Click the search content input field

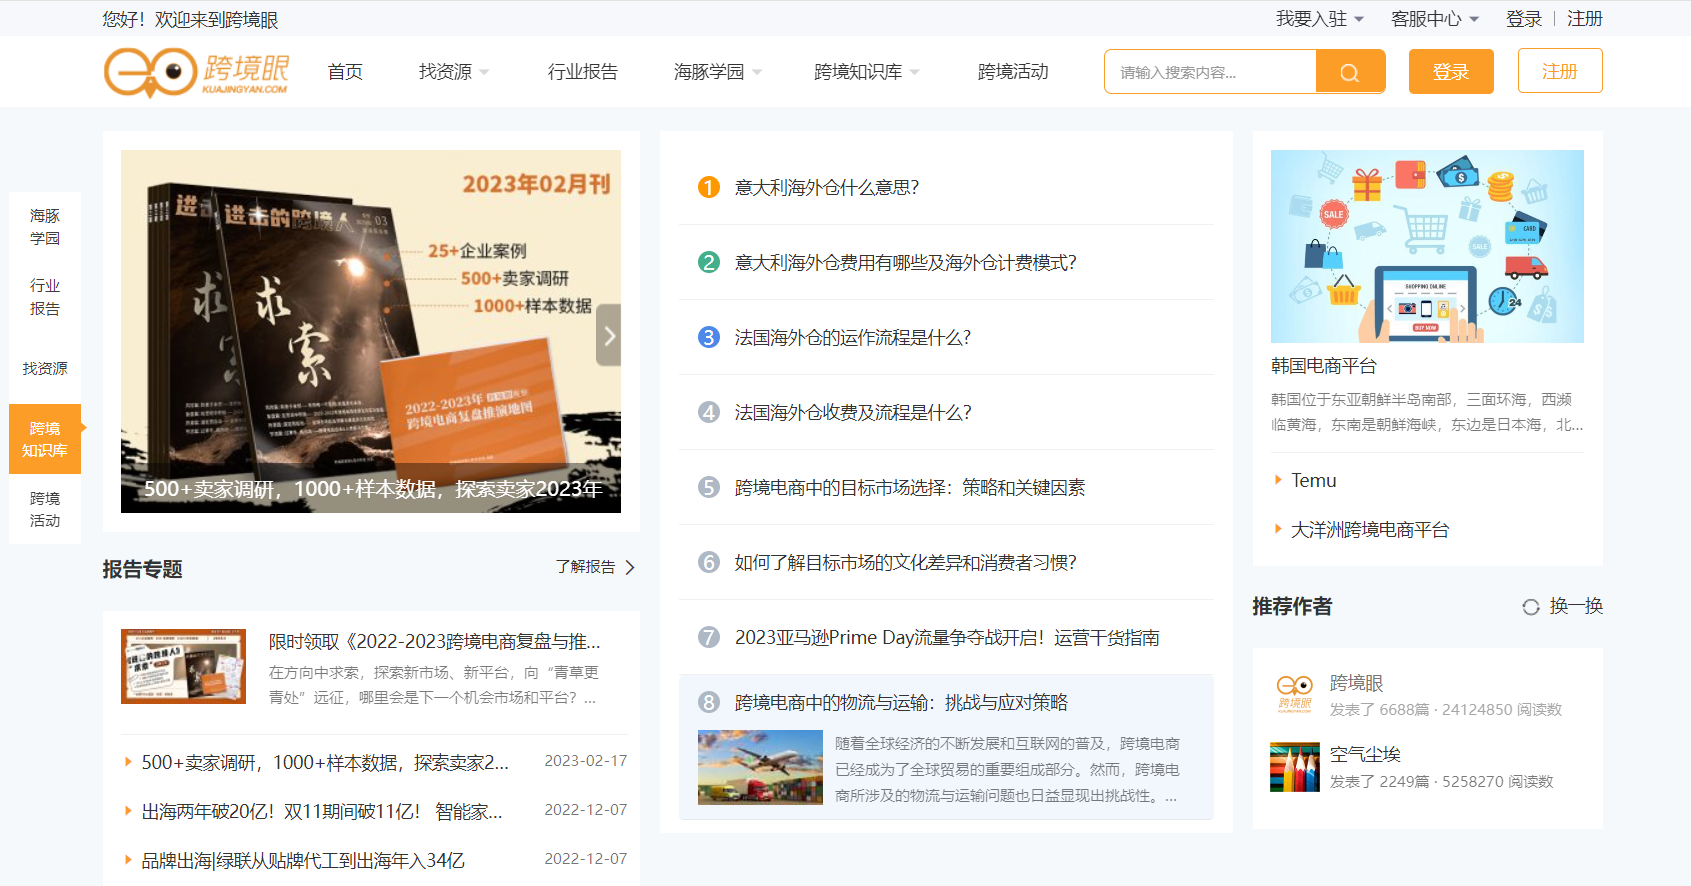tap(1210, 72)
